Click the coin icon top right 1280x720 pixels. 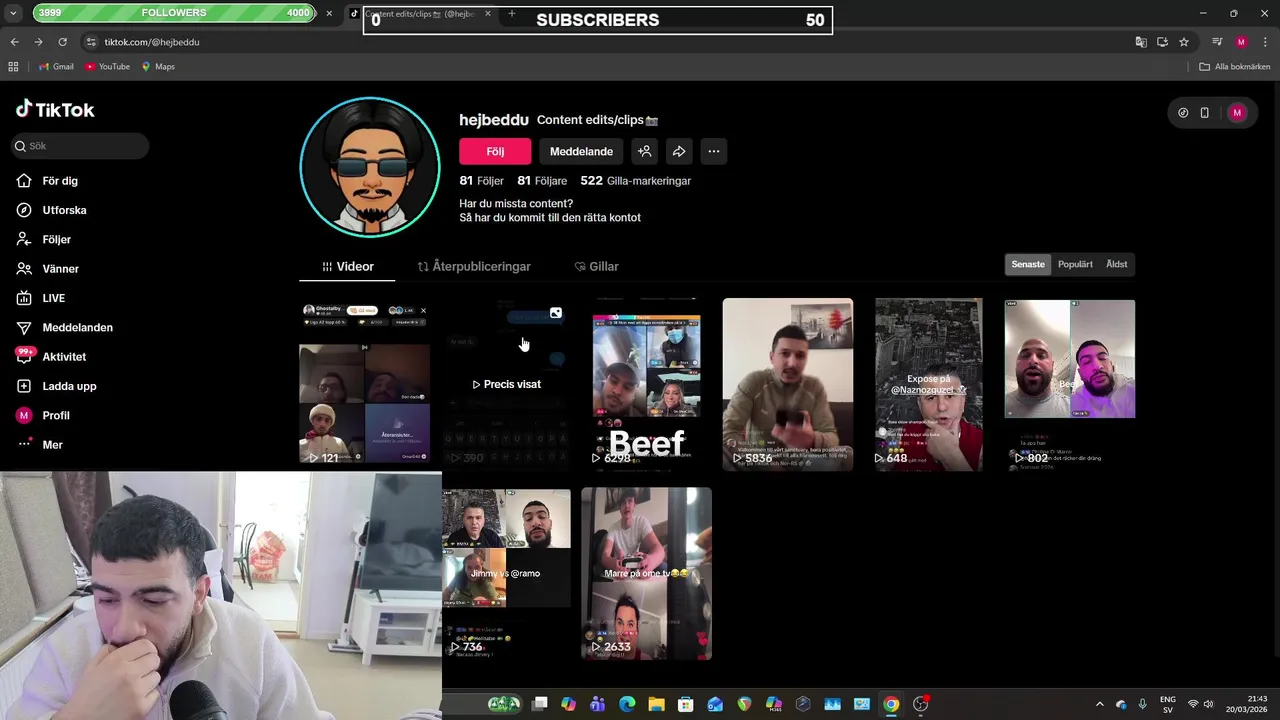coord(1183,113)
